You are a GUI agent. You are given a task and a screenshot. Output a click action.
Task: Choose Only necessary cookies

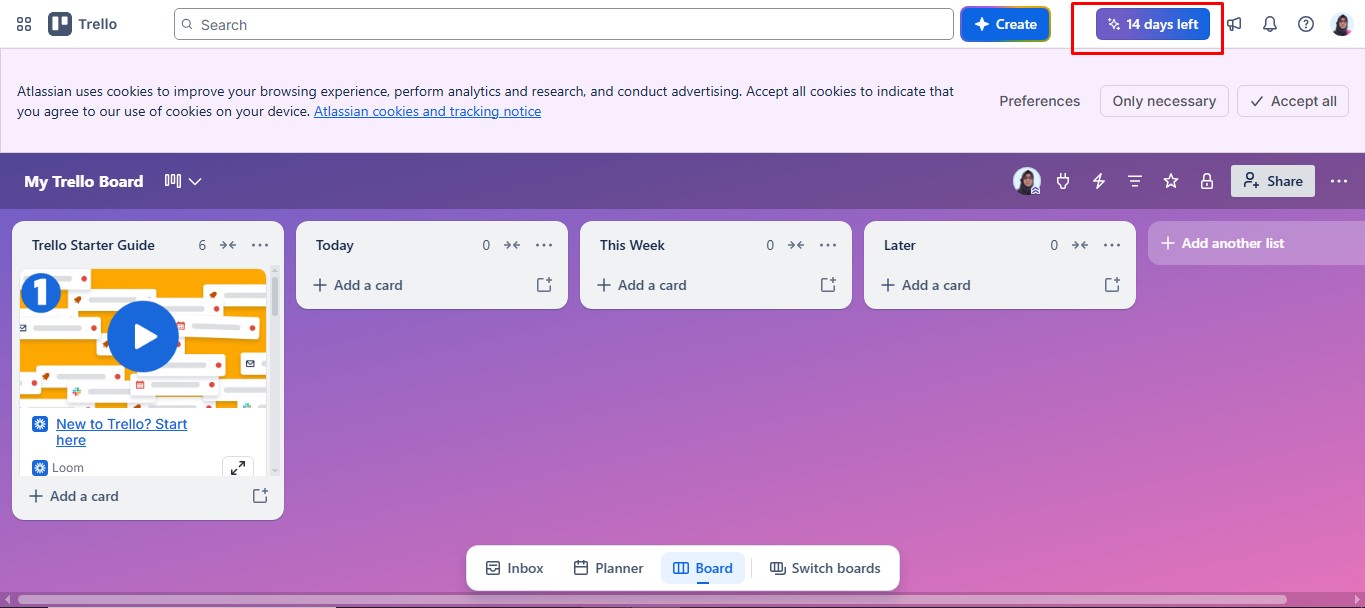pos(1164,101)
